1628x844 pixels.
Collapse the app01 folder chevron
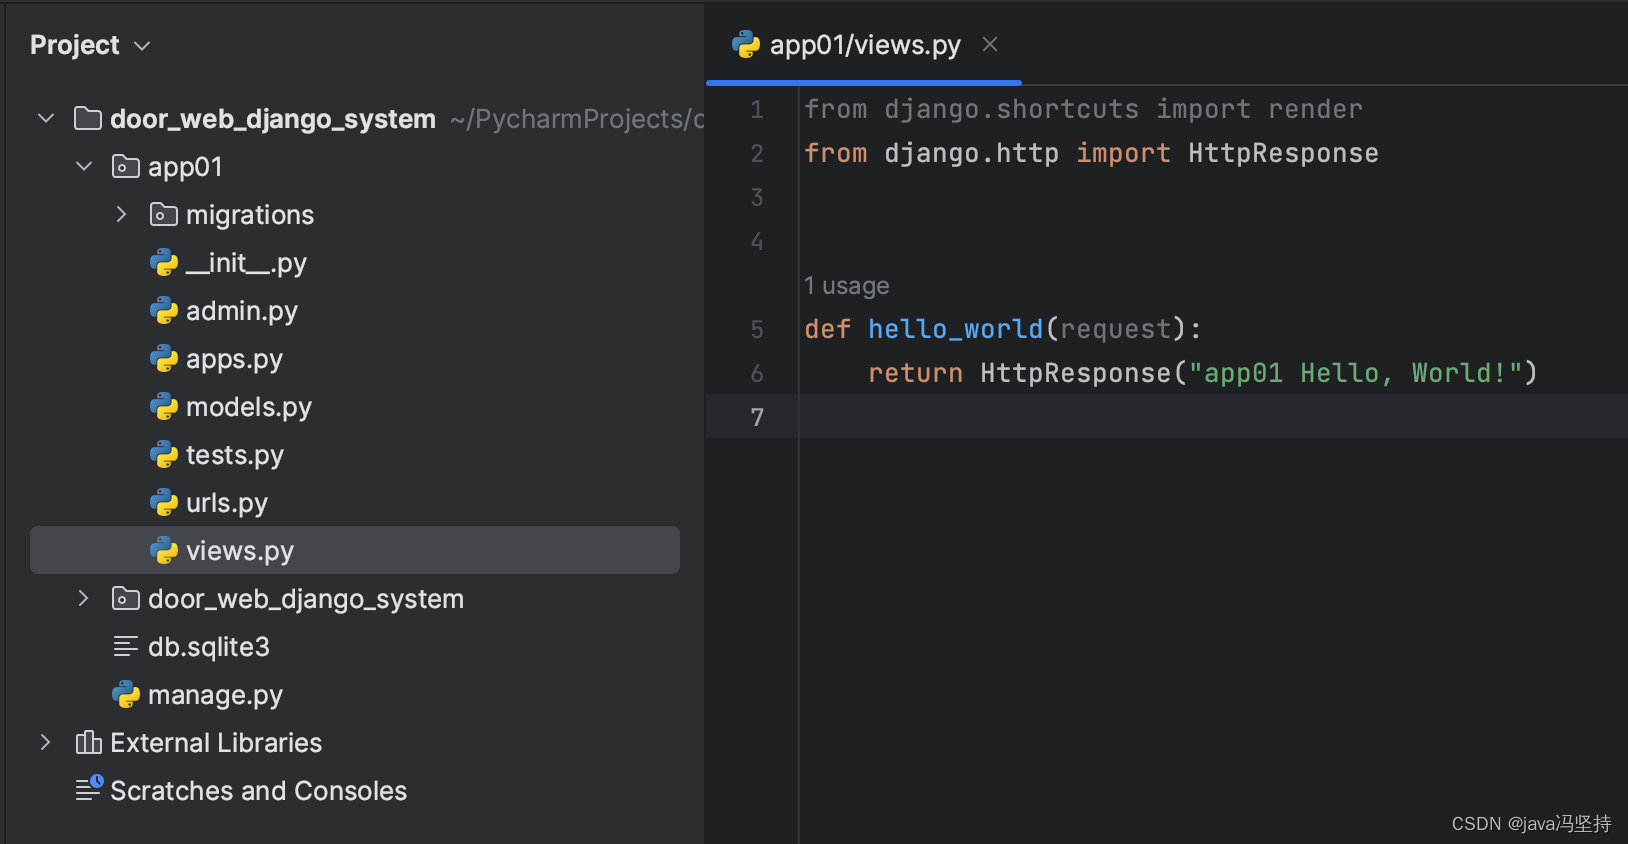tap(84, 167)
